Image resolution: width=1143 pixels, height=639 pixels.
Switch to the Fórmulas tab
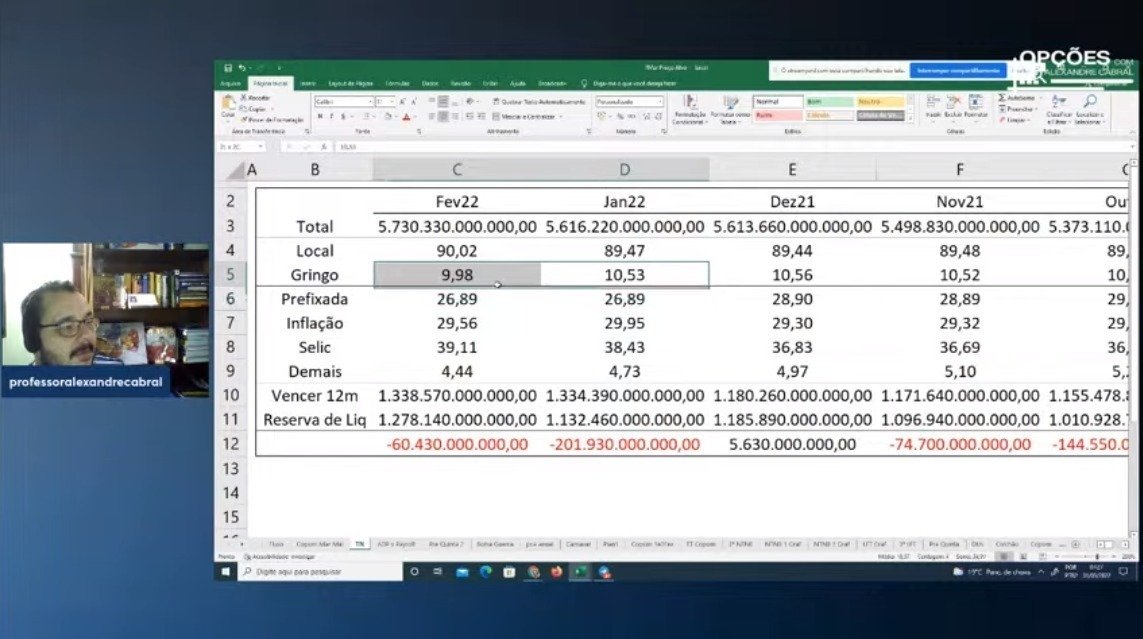[397, 84]
